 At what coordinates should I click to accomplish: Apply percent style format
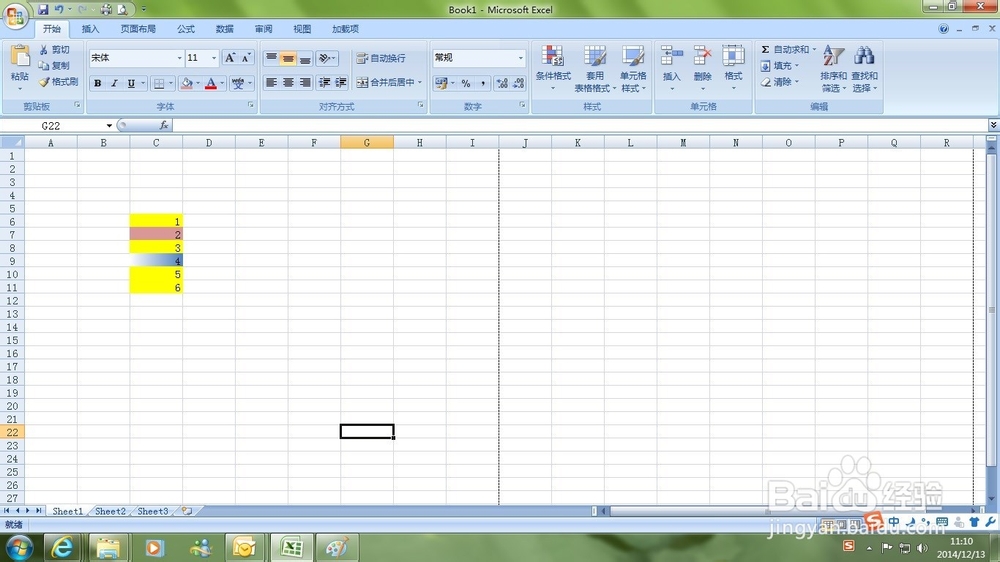[x=466, y=84]
